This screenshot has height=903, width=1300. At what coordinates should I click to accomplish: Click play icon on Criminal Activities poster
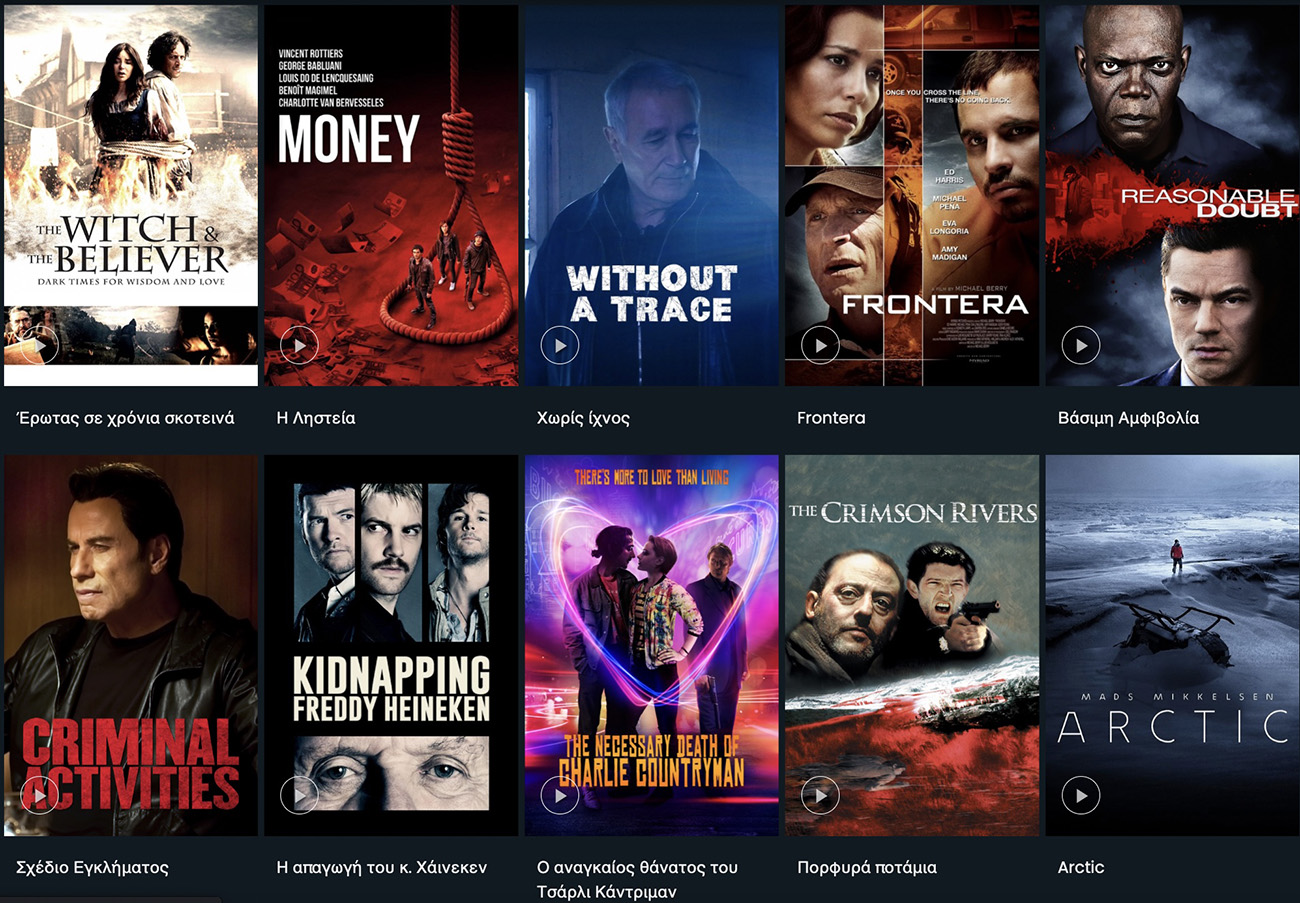point(39,796)
